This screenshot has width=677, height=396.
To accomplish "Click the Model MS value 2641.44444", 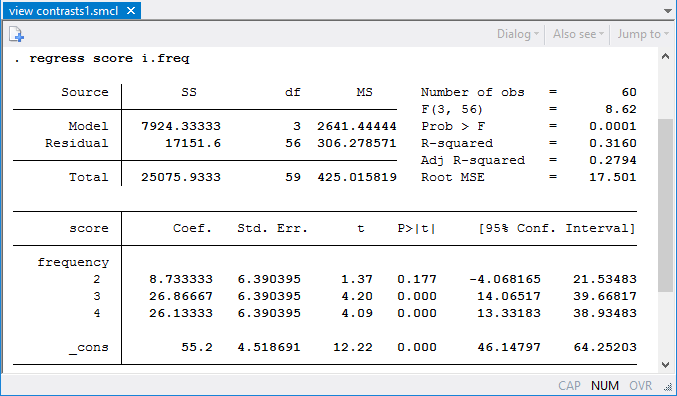I will point(357,126).
